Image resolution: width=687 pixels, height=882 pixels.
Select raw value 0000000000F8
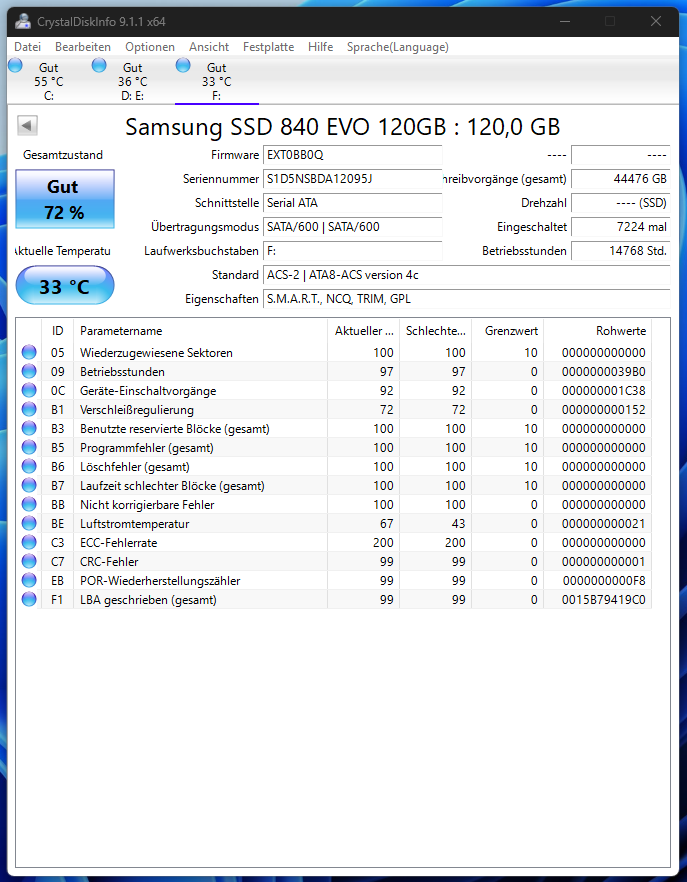point(604,580)
